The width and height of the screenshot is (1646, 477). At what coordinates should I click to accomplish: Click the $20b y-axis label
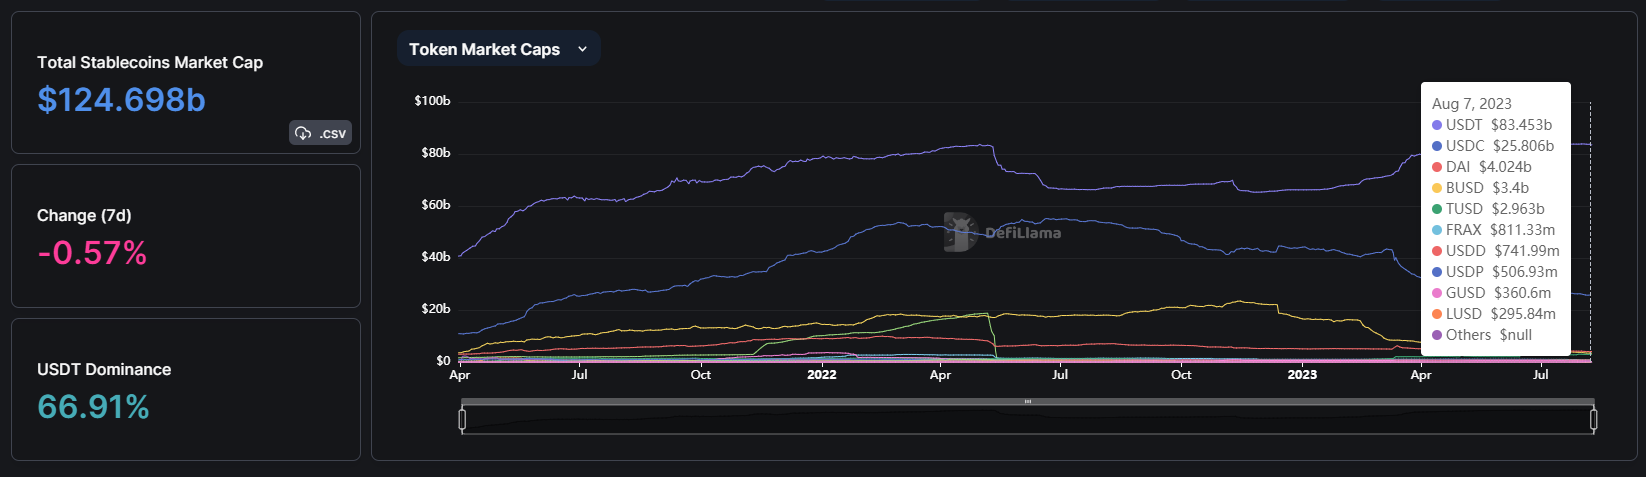click(436, 309)
